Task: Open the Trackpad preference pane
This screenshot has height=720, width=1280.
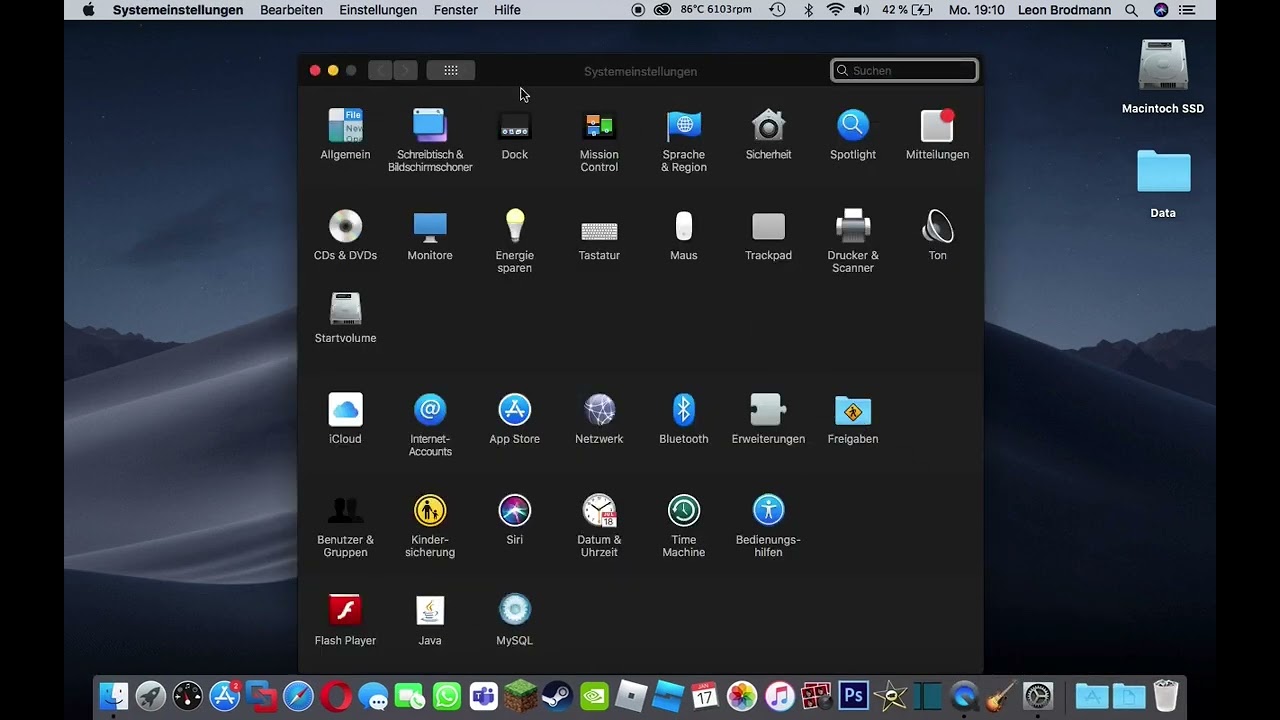Action: (768, 235)
